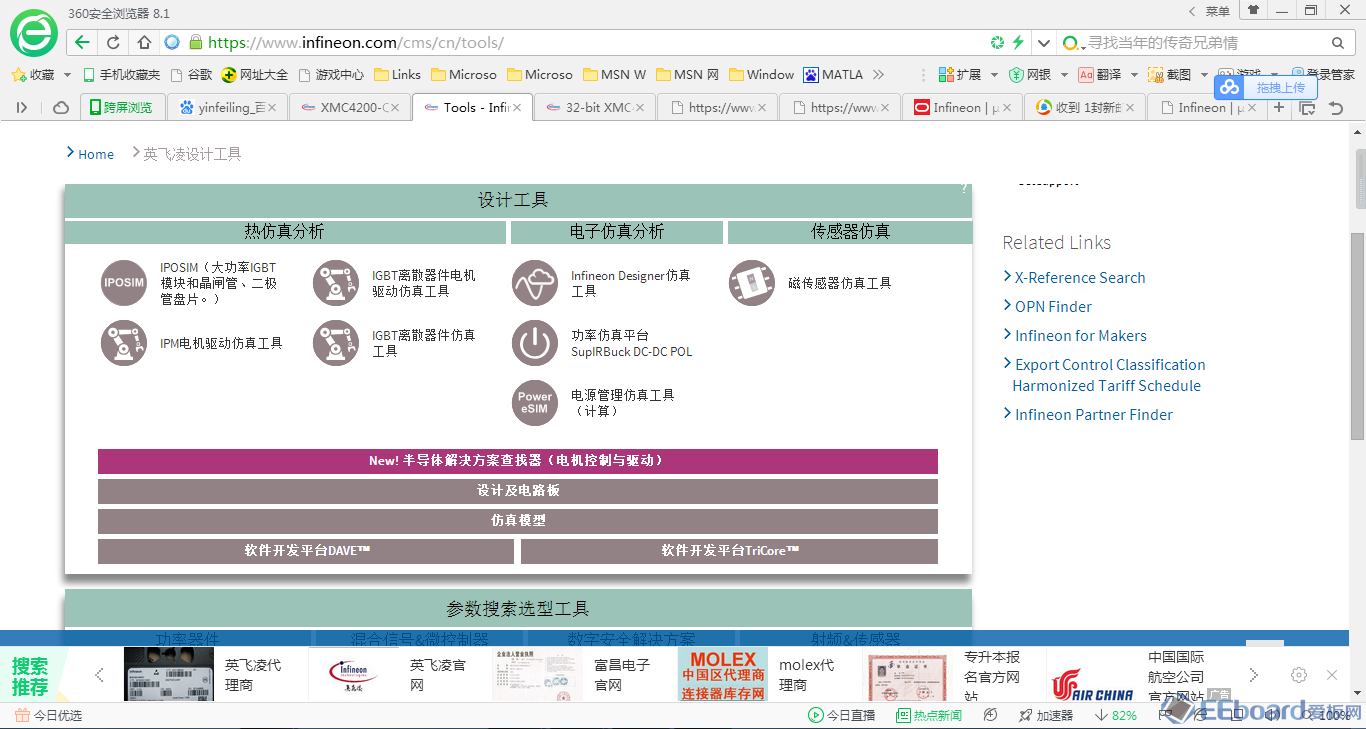Open the Links bookmark folder
The image size is (1366, 729).
tap(397, 75)
